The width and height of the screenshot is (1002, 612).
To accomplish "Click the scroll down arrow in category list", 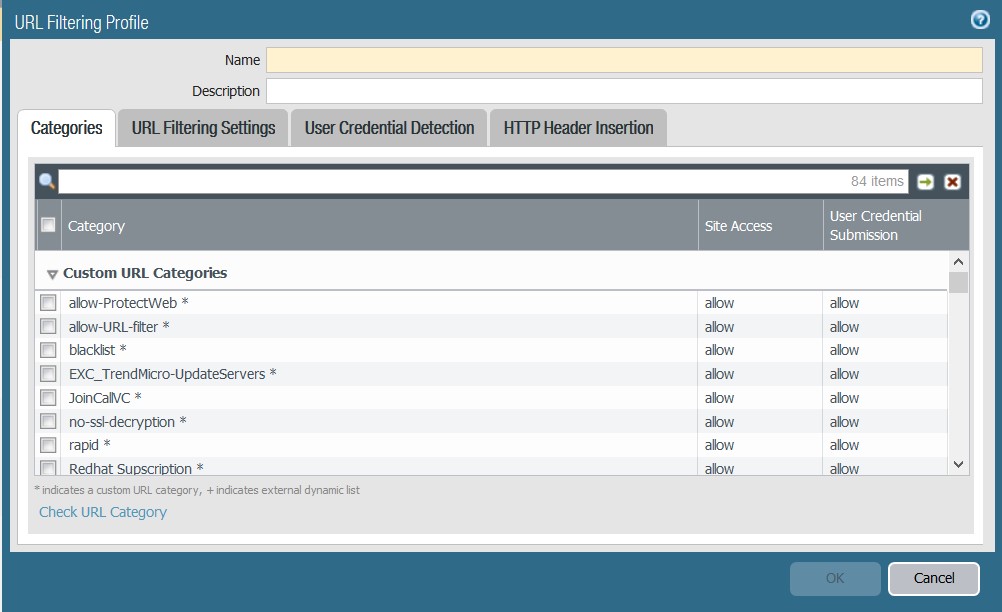I will (x=958, y=464).
